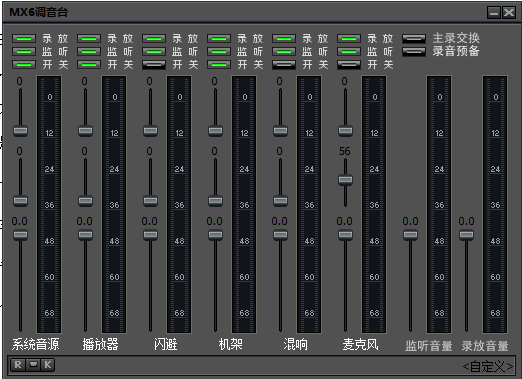Close the MX6调音台 window
This screenshot has height=379, width=522.
click(509, 13)
